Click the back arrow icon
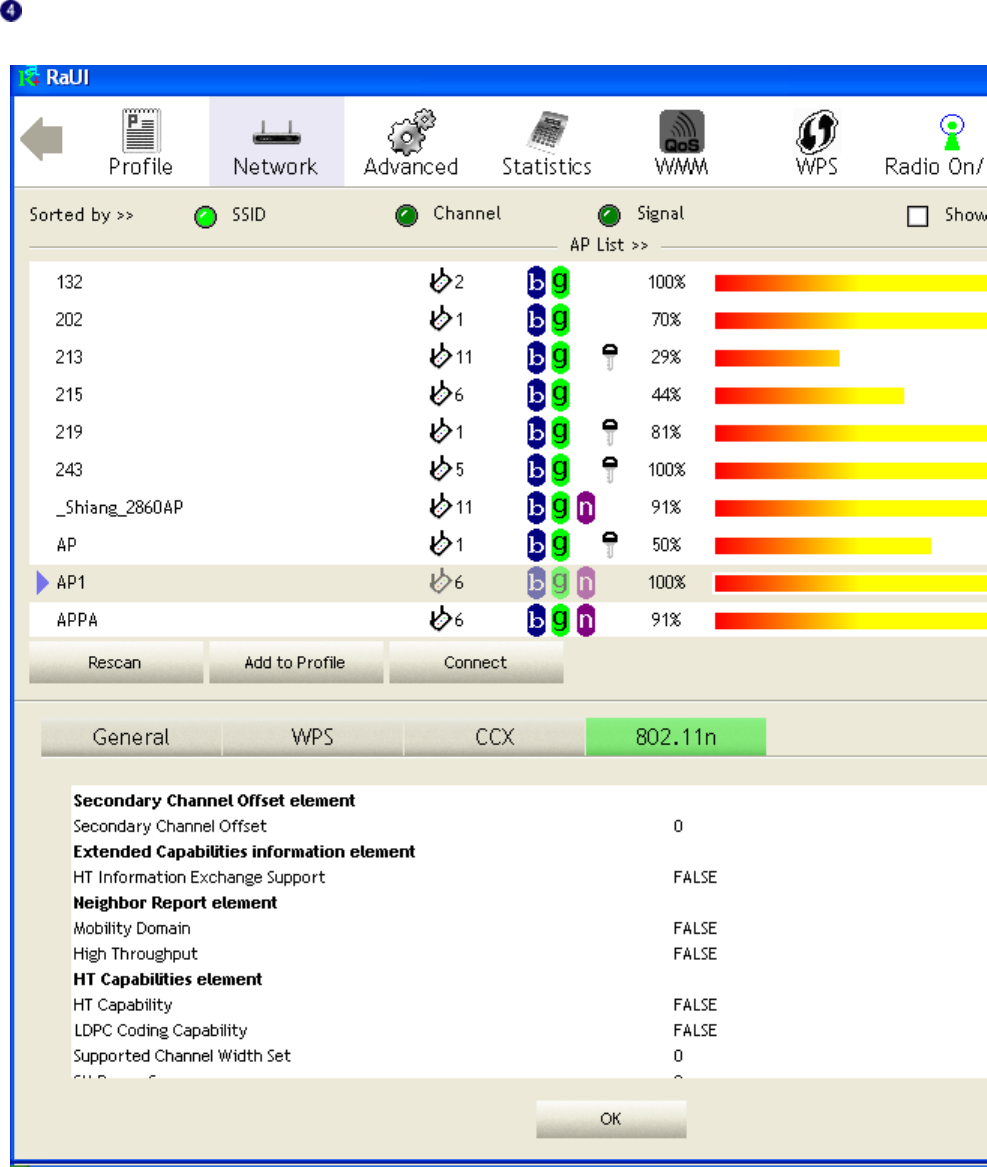The width and height of the screenshot is (987, 1167). 42,139
